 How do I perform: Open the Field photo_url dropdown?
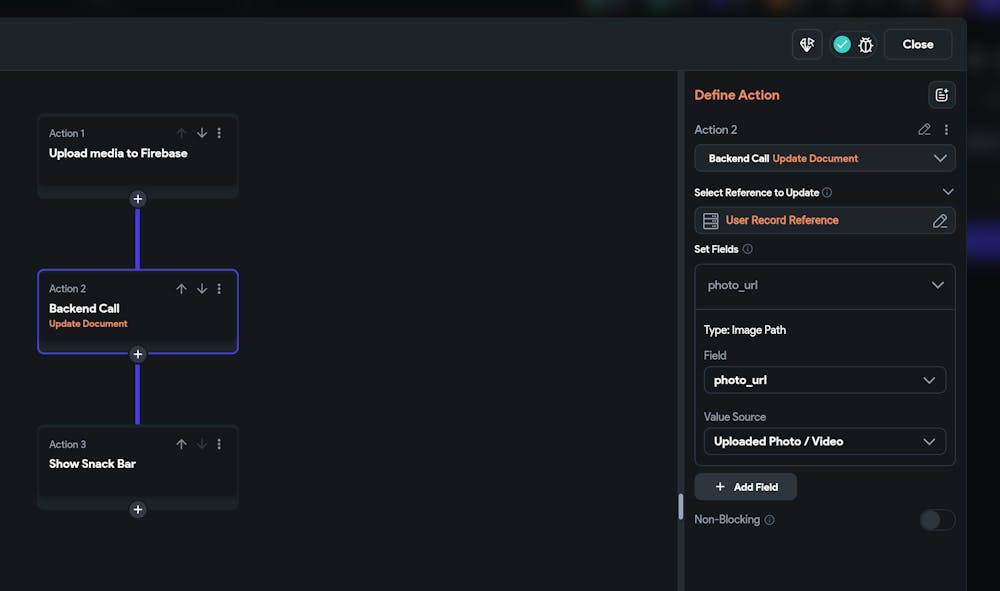(824, 380)
